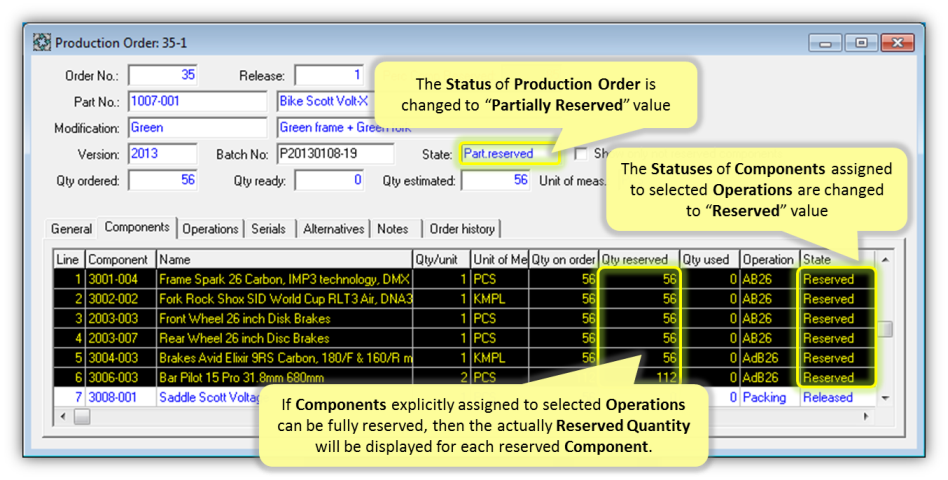Click the Qty ordered field
The height and width of the screenshot is (480, 948).
[163, 180]
